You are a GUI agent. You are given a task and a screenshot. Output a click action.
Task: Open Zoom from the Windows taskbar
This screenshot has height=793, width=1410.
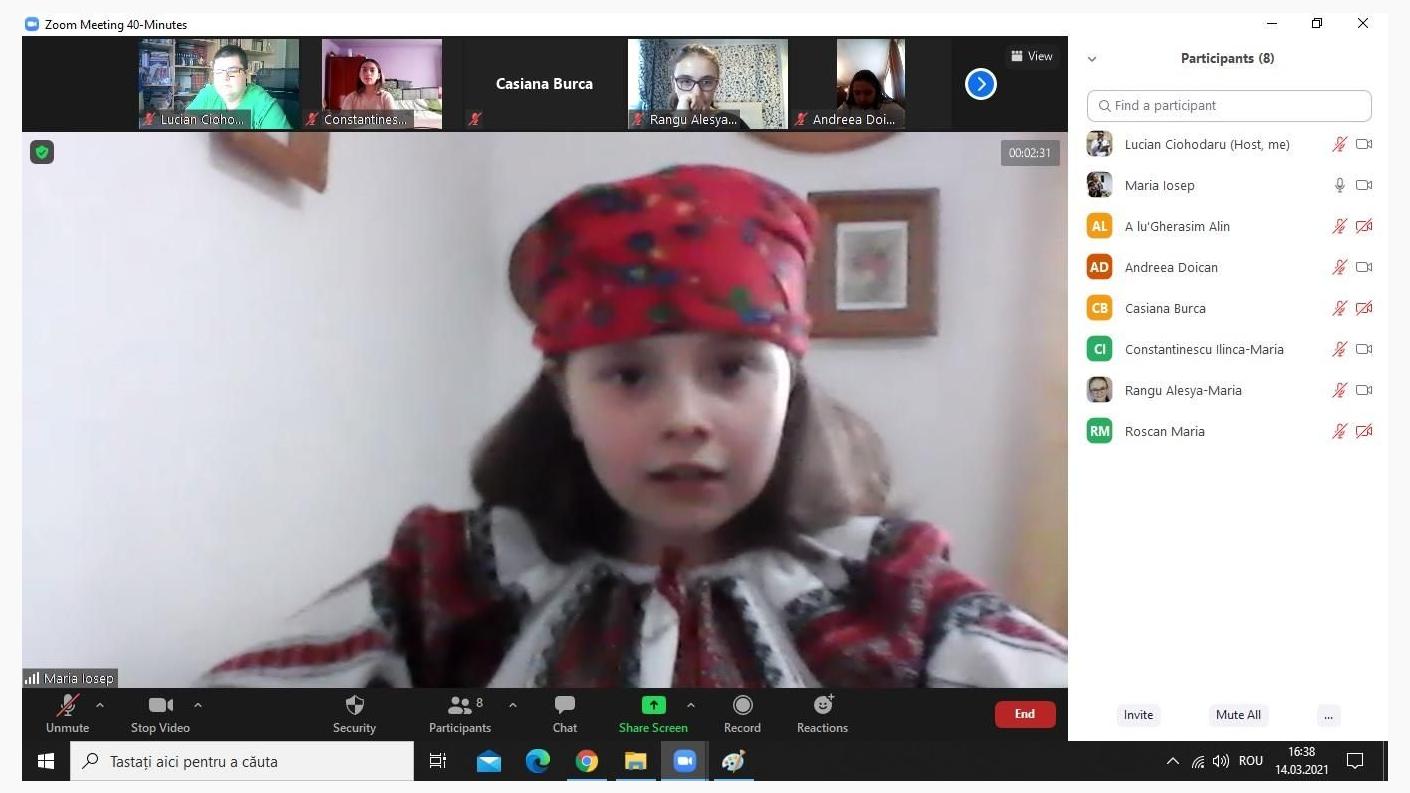point(684,761)
